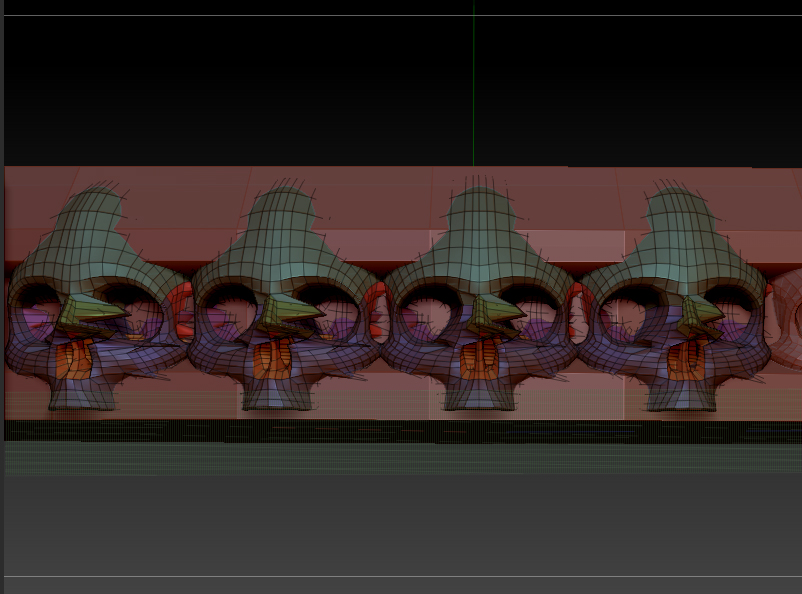
Task: Click the thin horizontal divider line near the bottom
Action: point(400,577)
